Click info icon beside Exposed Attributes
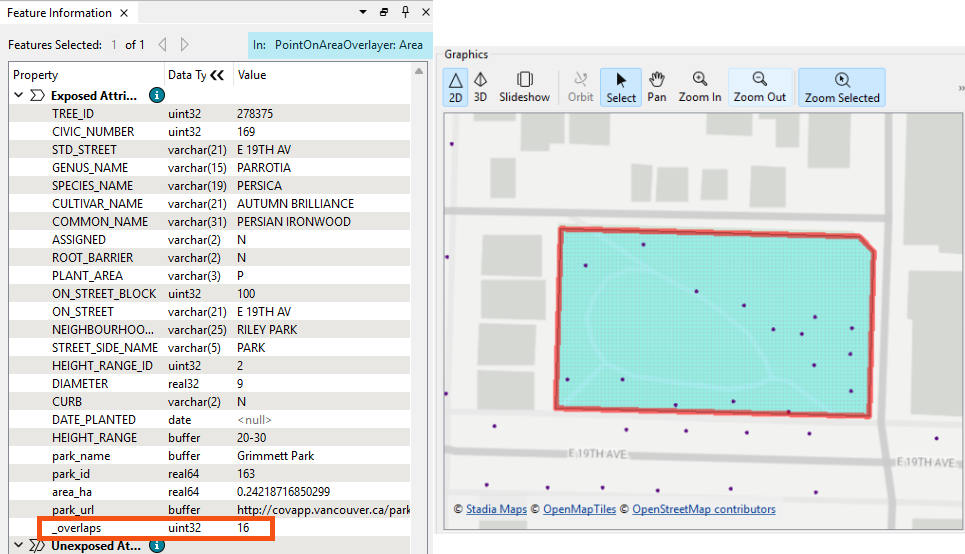 coord(157,95)
